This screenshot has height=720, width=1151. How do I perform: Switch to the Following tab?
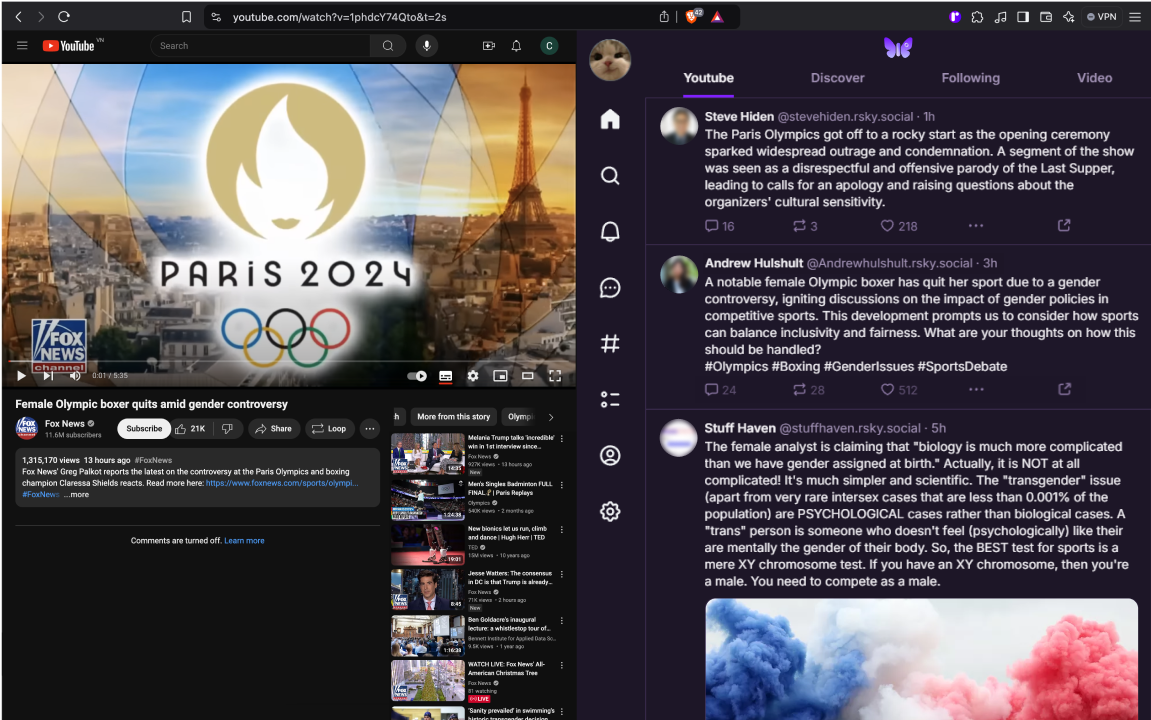tap(970, 78)
